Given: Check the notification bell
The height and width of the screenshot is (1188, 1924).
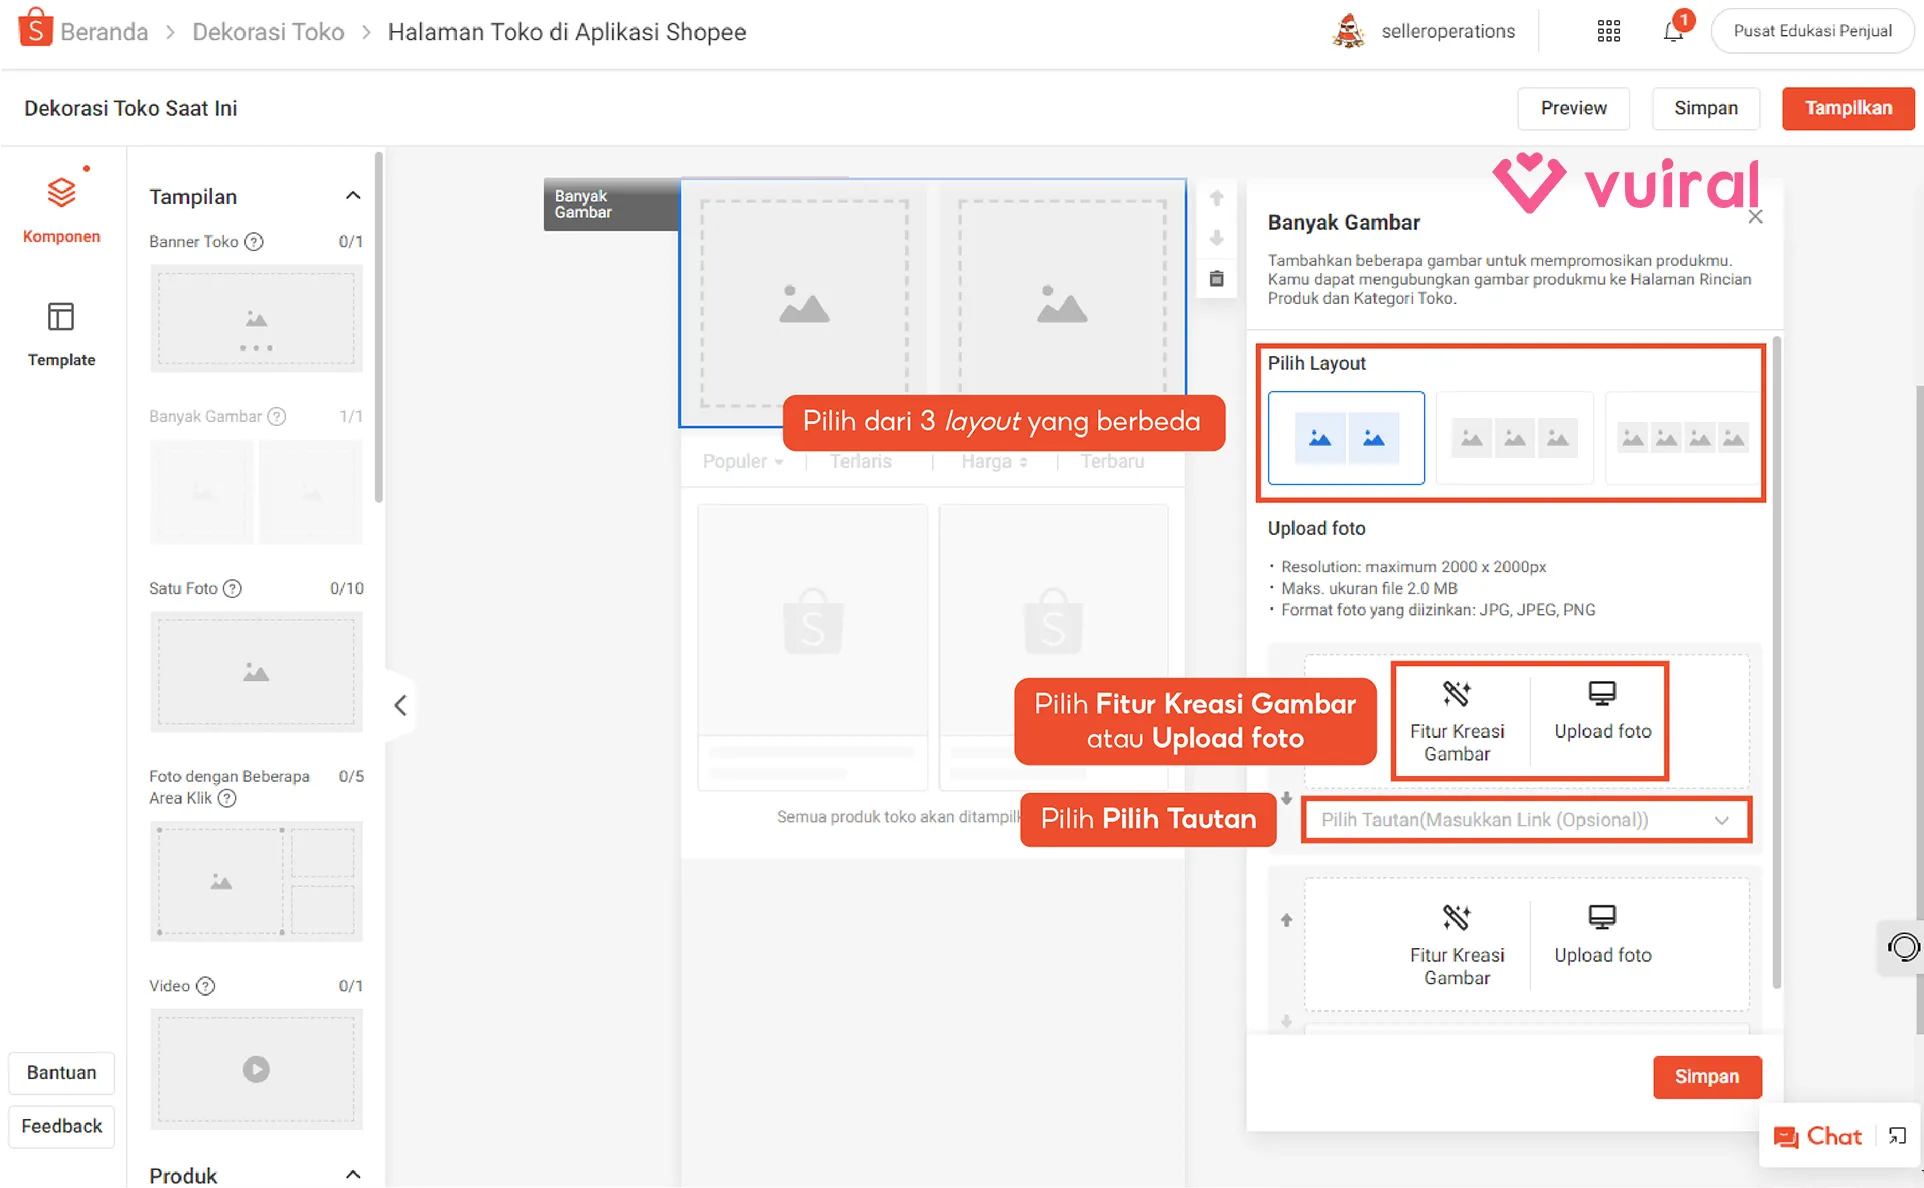Looking at the screenshot, I should [1672, 31].
